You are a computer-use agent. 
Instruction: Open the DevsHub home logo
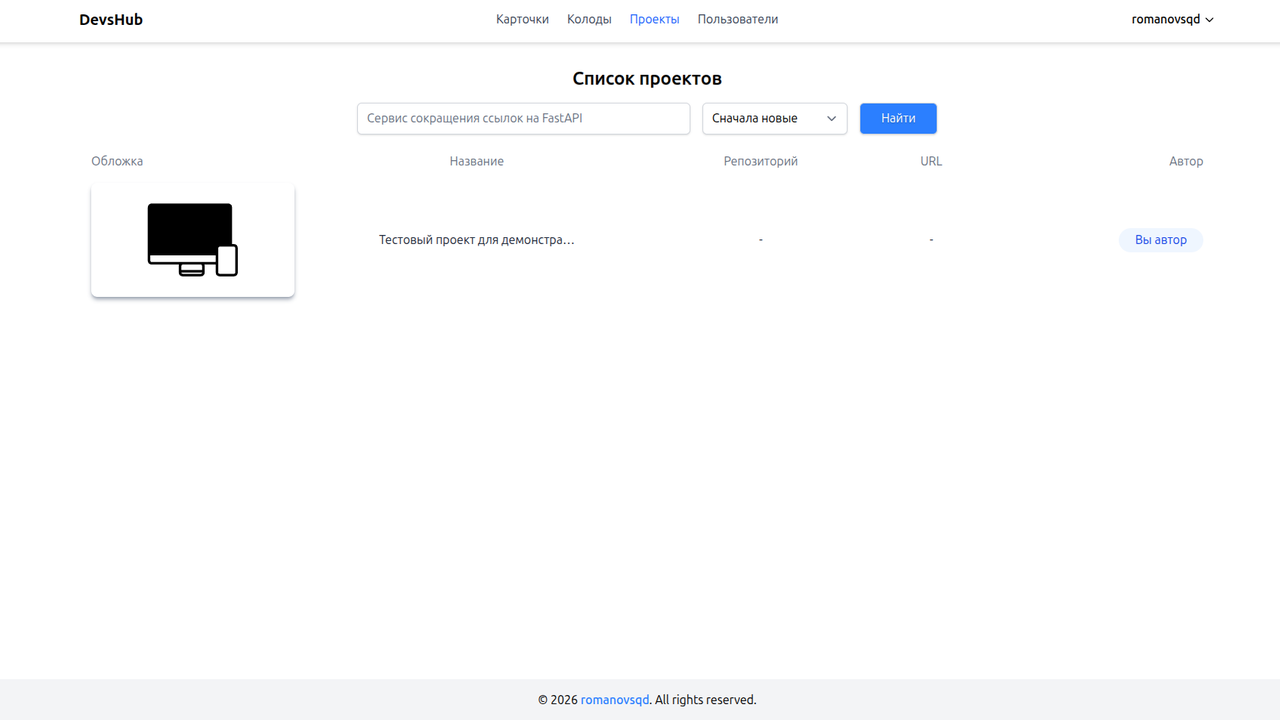click(x=110, y=19)
